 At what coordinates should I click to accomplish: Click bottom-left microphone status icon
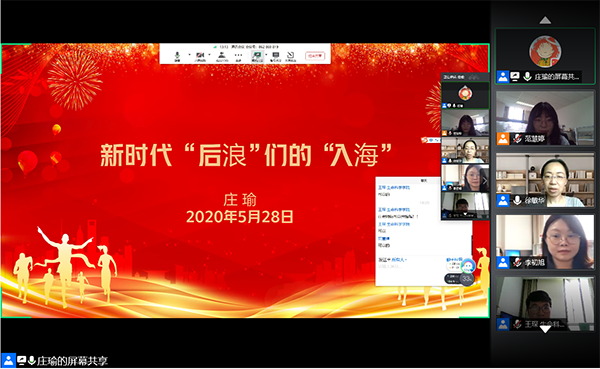(x=32, y=360)
